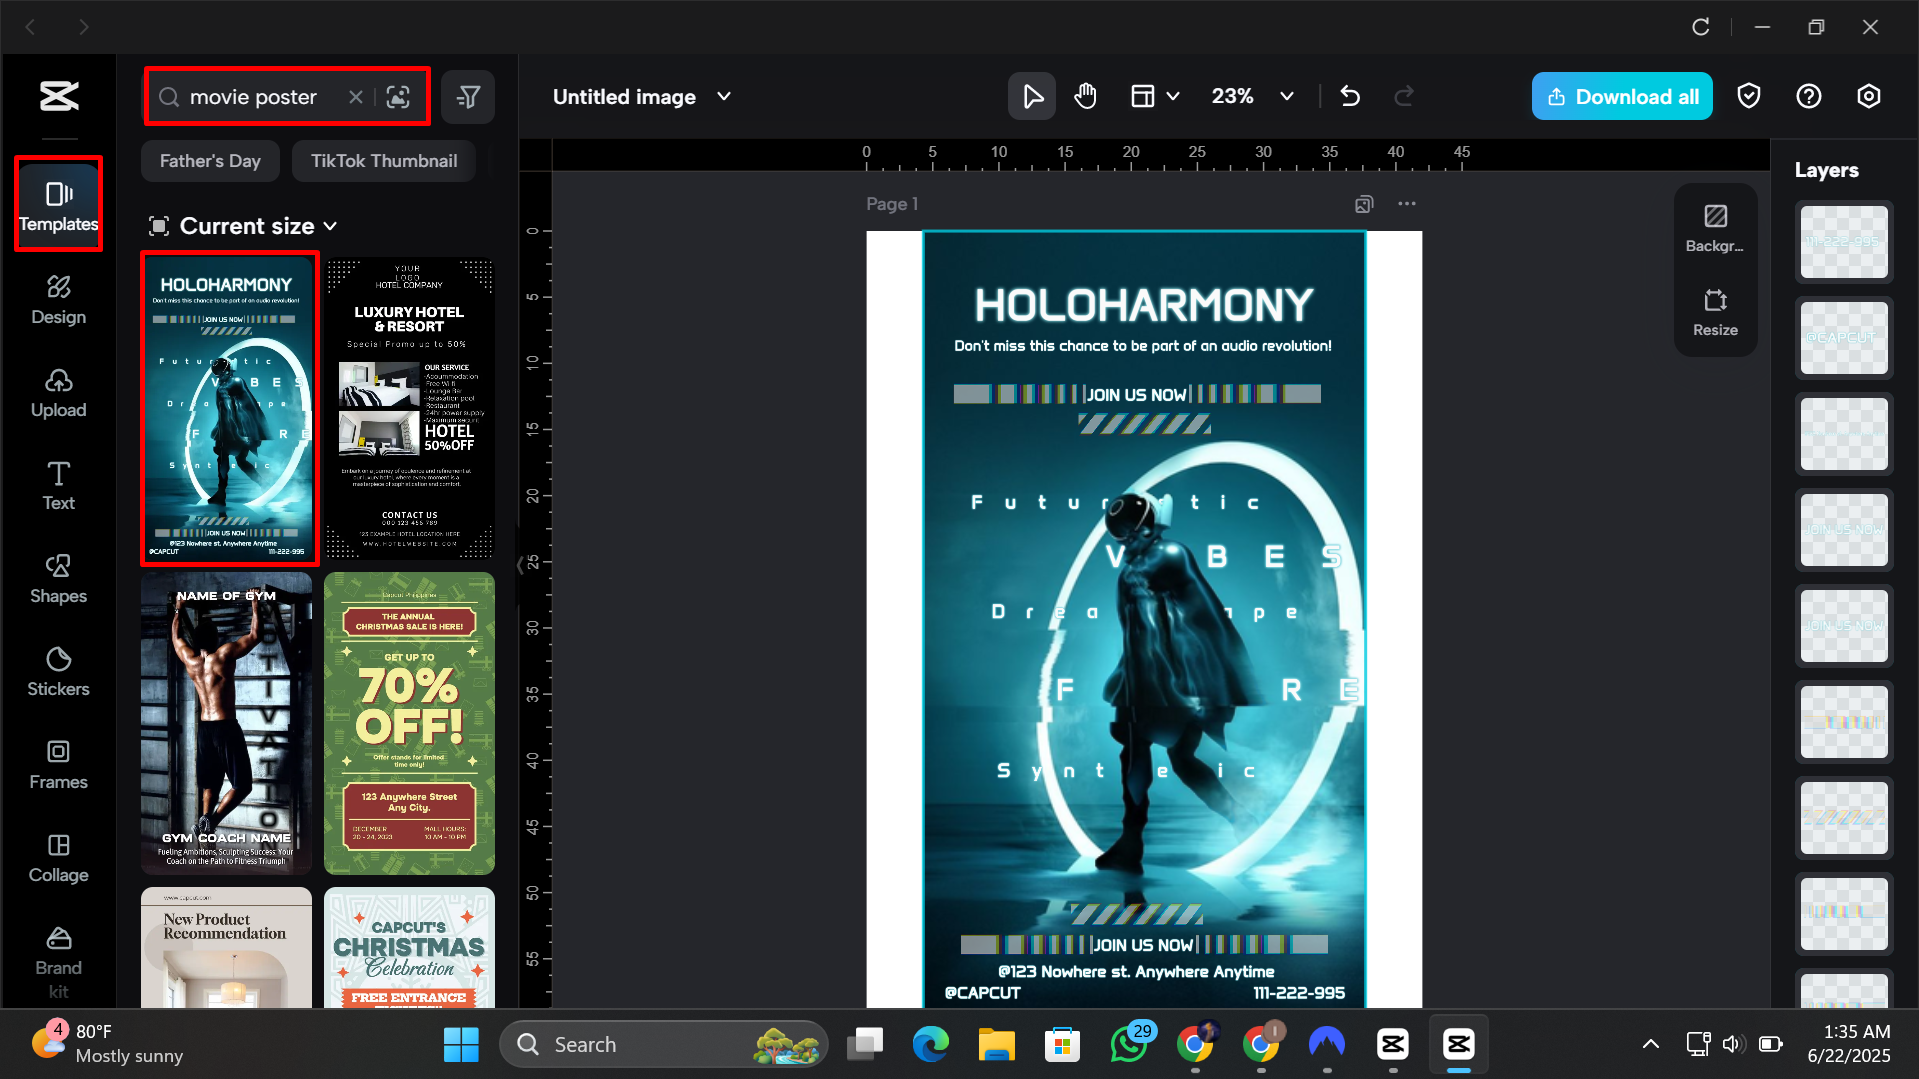Click the Download all button

click(x=1621, y=96)
